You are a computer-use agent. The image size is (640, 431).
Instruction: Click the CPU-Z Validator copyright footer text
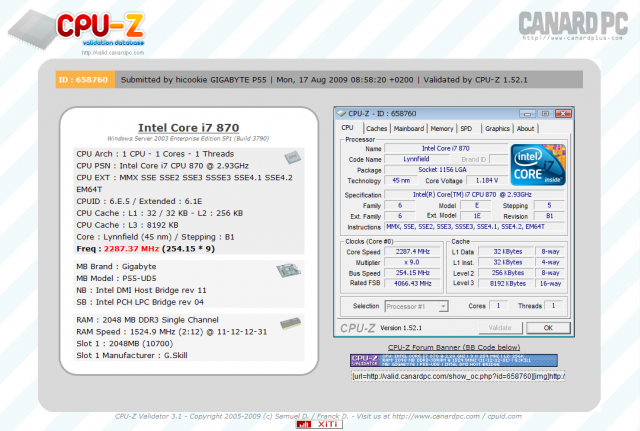click(318, 416)
